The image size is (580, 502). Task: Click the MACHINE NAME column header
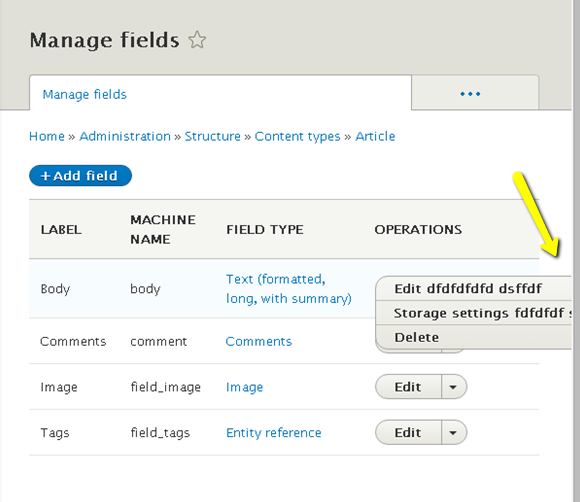(x=163, y=229)
